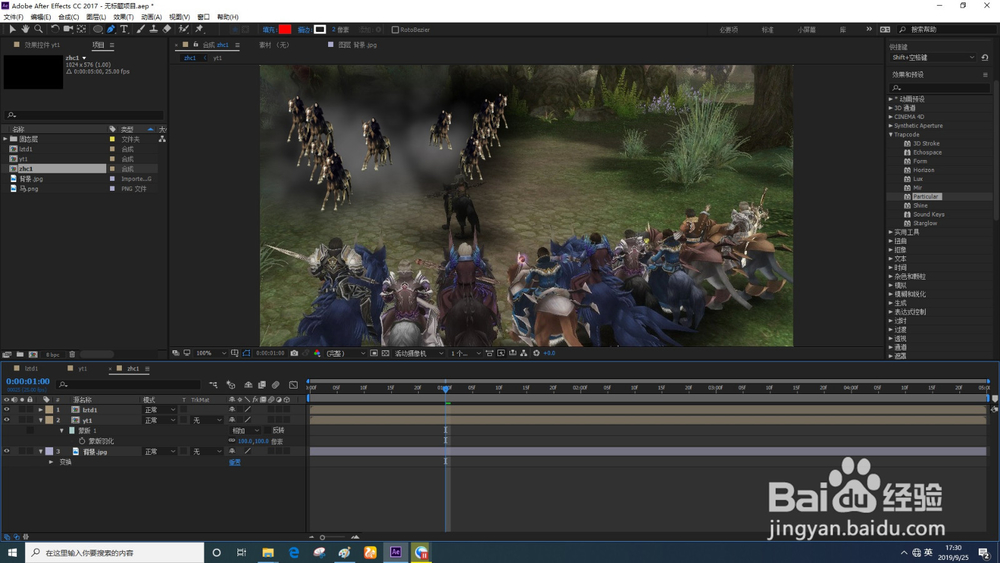Select the Hand tool
Viewport: 1000px width, 563px height.
coord(25,29)
